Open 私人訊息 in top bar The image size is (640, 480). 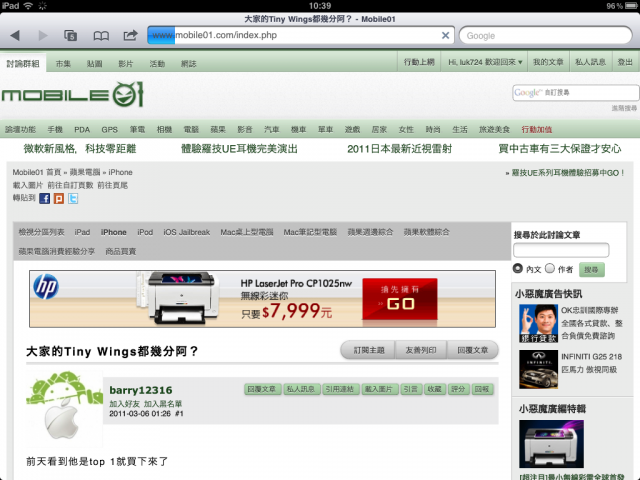tap(591, 62)
